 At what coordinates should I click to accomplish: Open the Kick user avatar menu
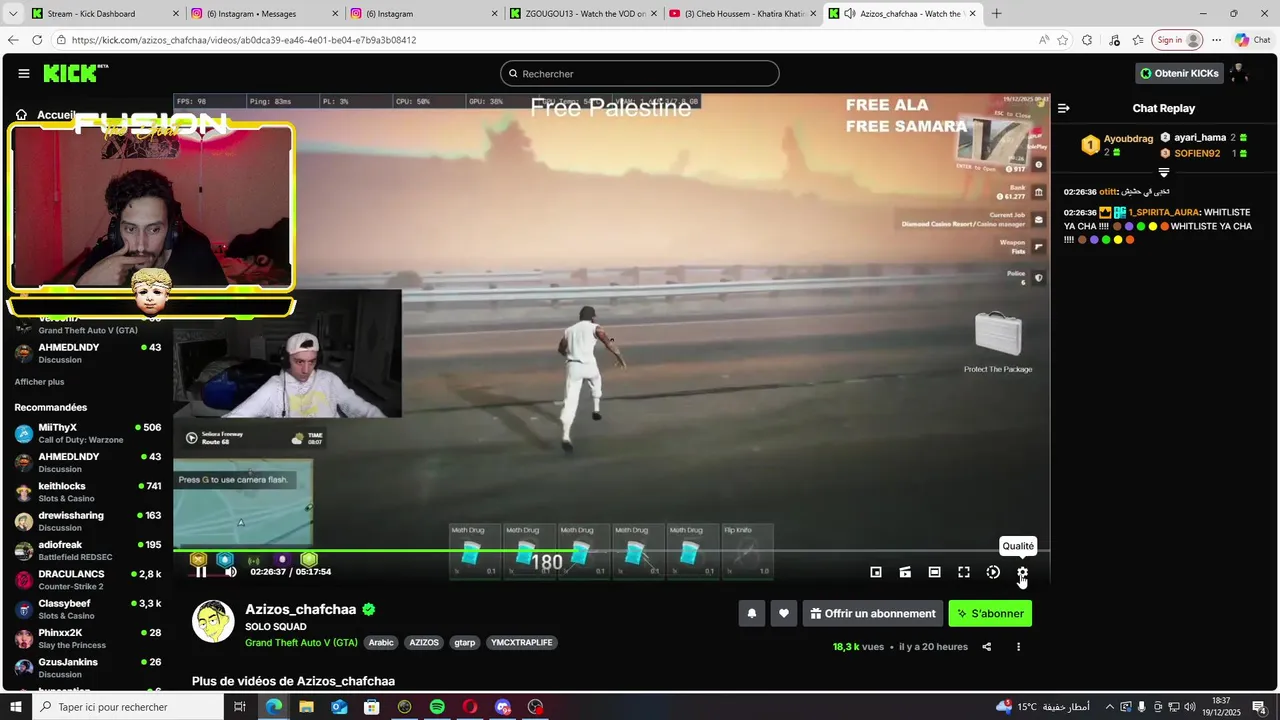(1239, 73)
